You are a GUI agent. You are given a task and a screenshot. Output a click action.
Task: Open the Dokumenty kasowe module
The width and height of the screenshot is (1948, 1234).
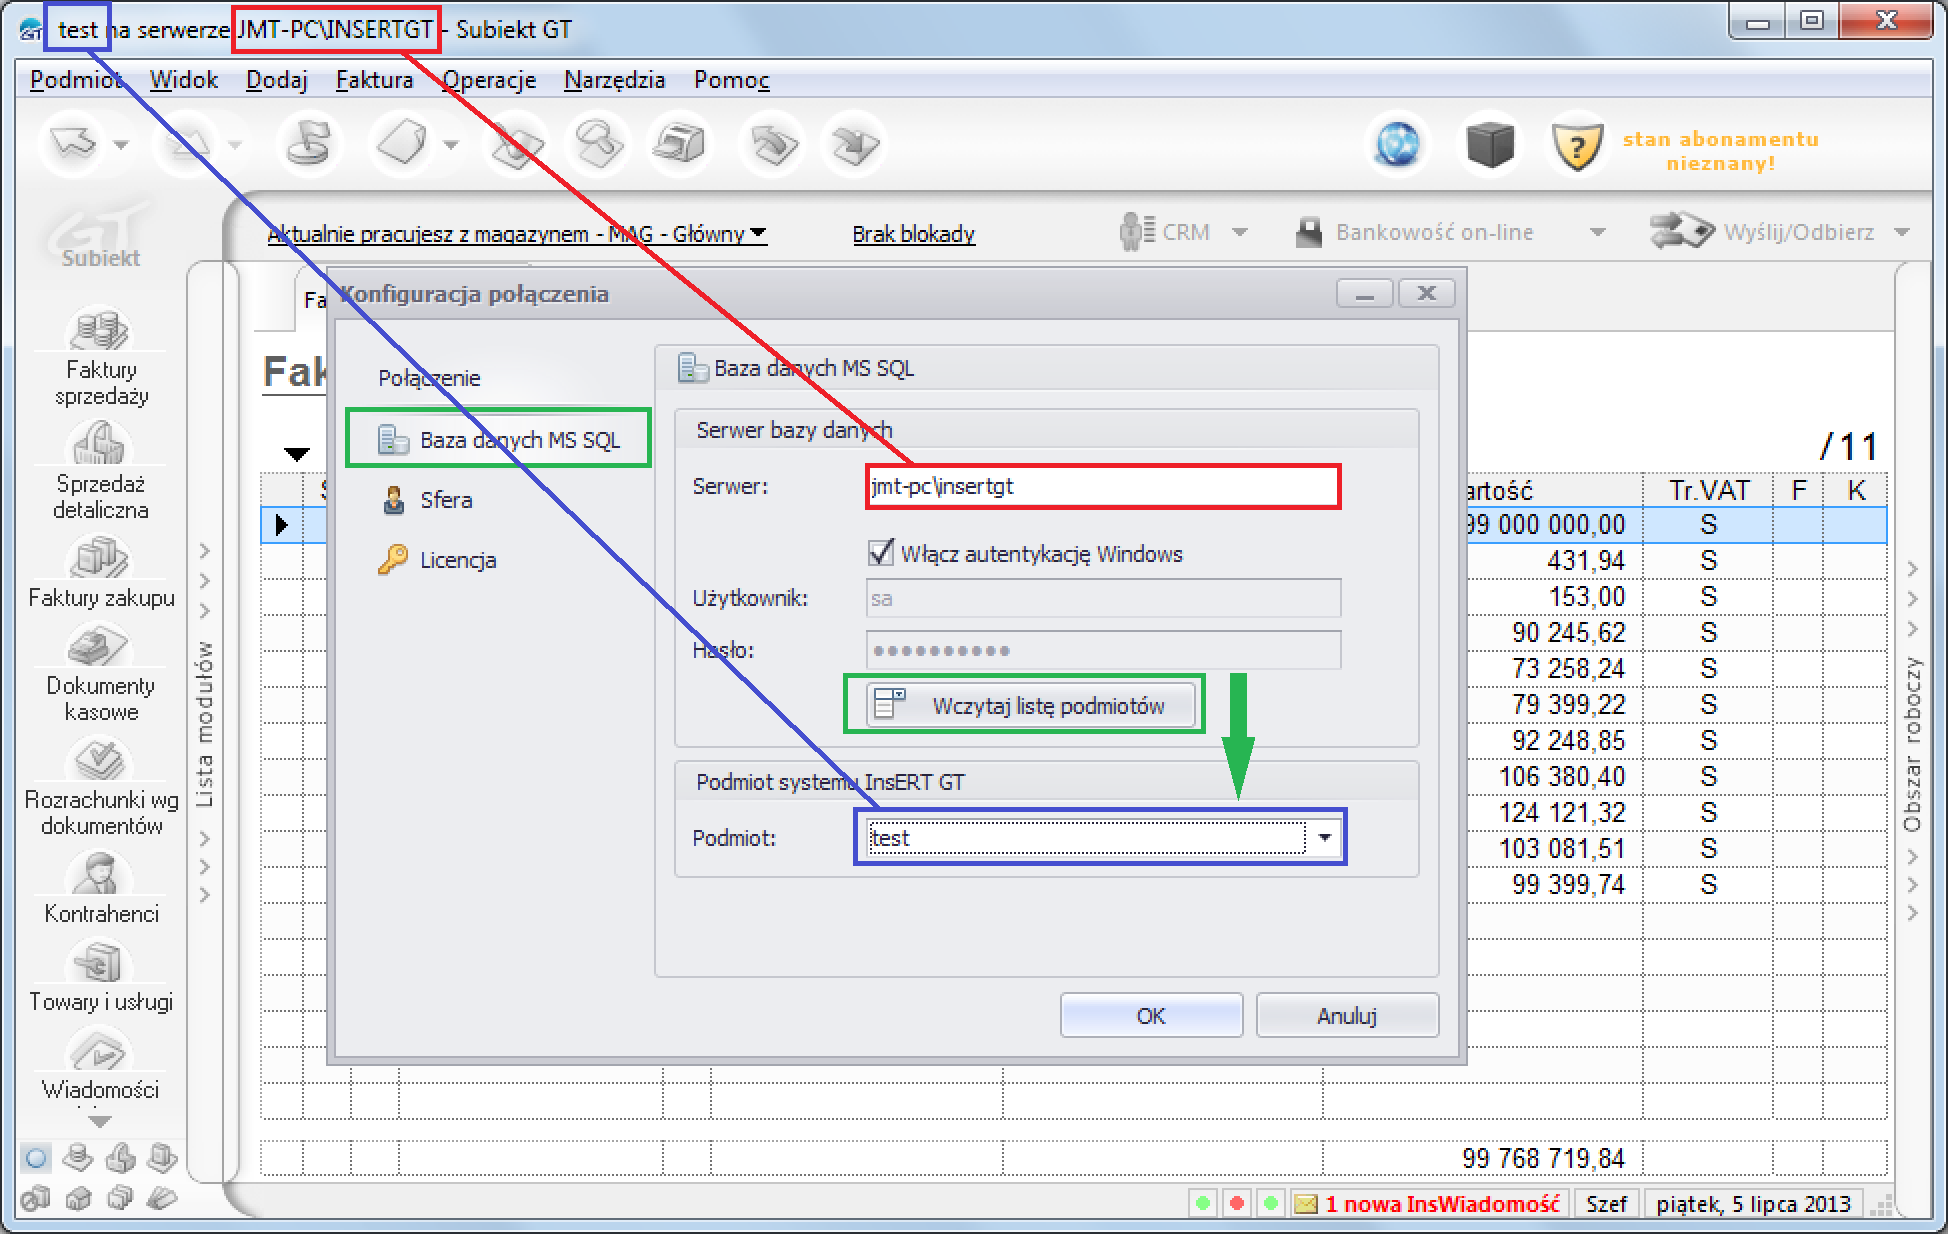tap(101, 673)
